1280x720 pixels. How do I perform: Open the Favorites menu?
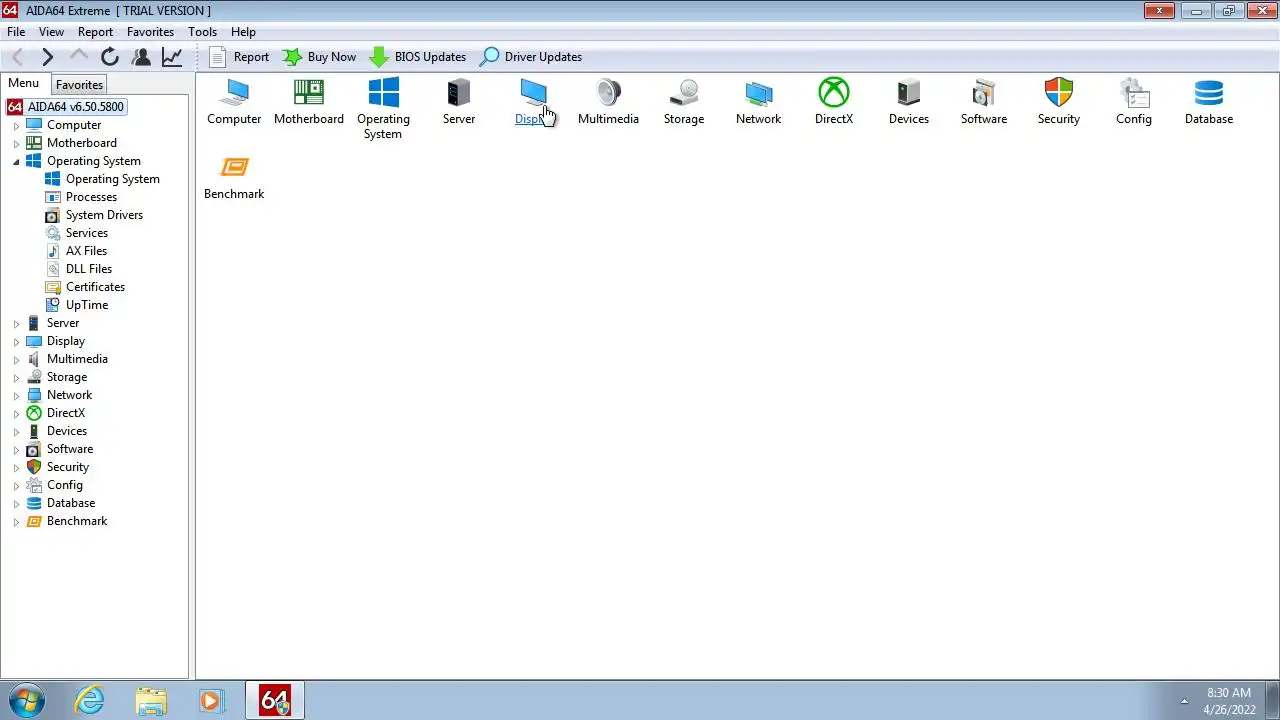[x=150, y=32]
